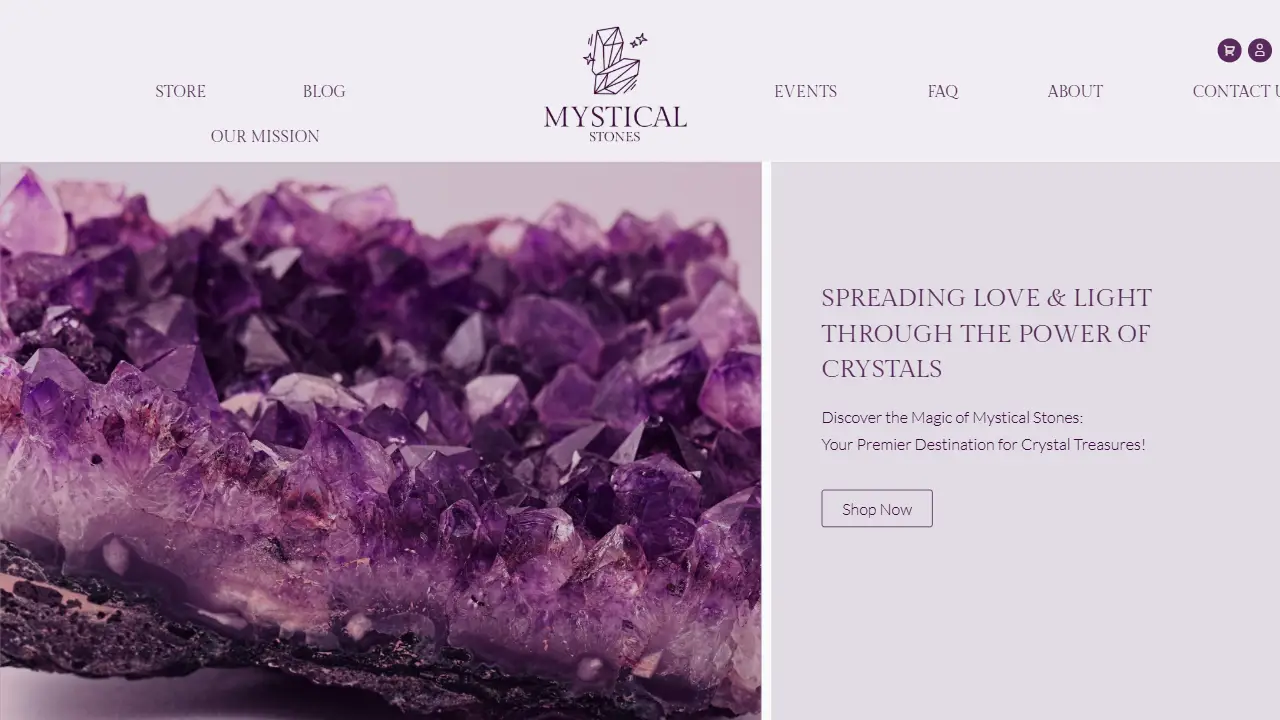The height and width of the screenshot is (720, 1280).
Task: Click the crystal logo graphic
Action: [x=614, y=62]
